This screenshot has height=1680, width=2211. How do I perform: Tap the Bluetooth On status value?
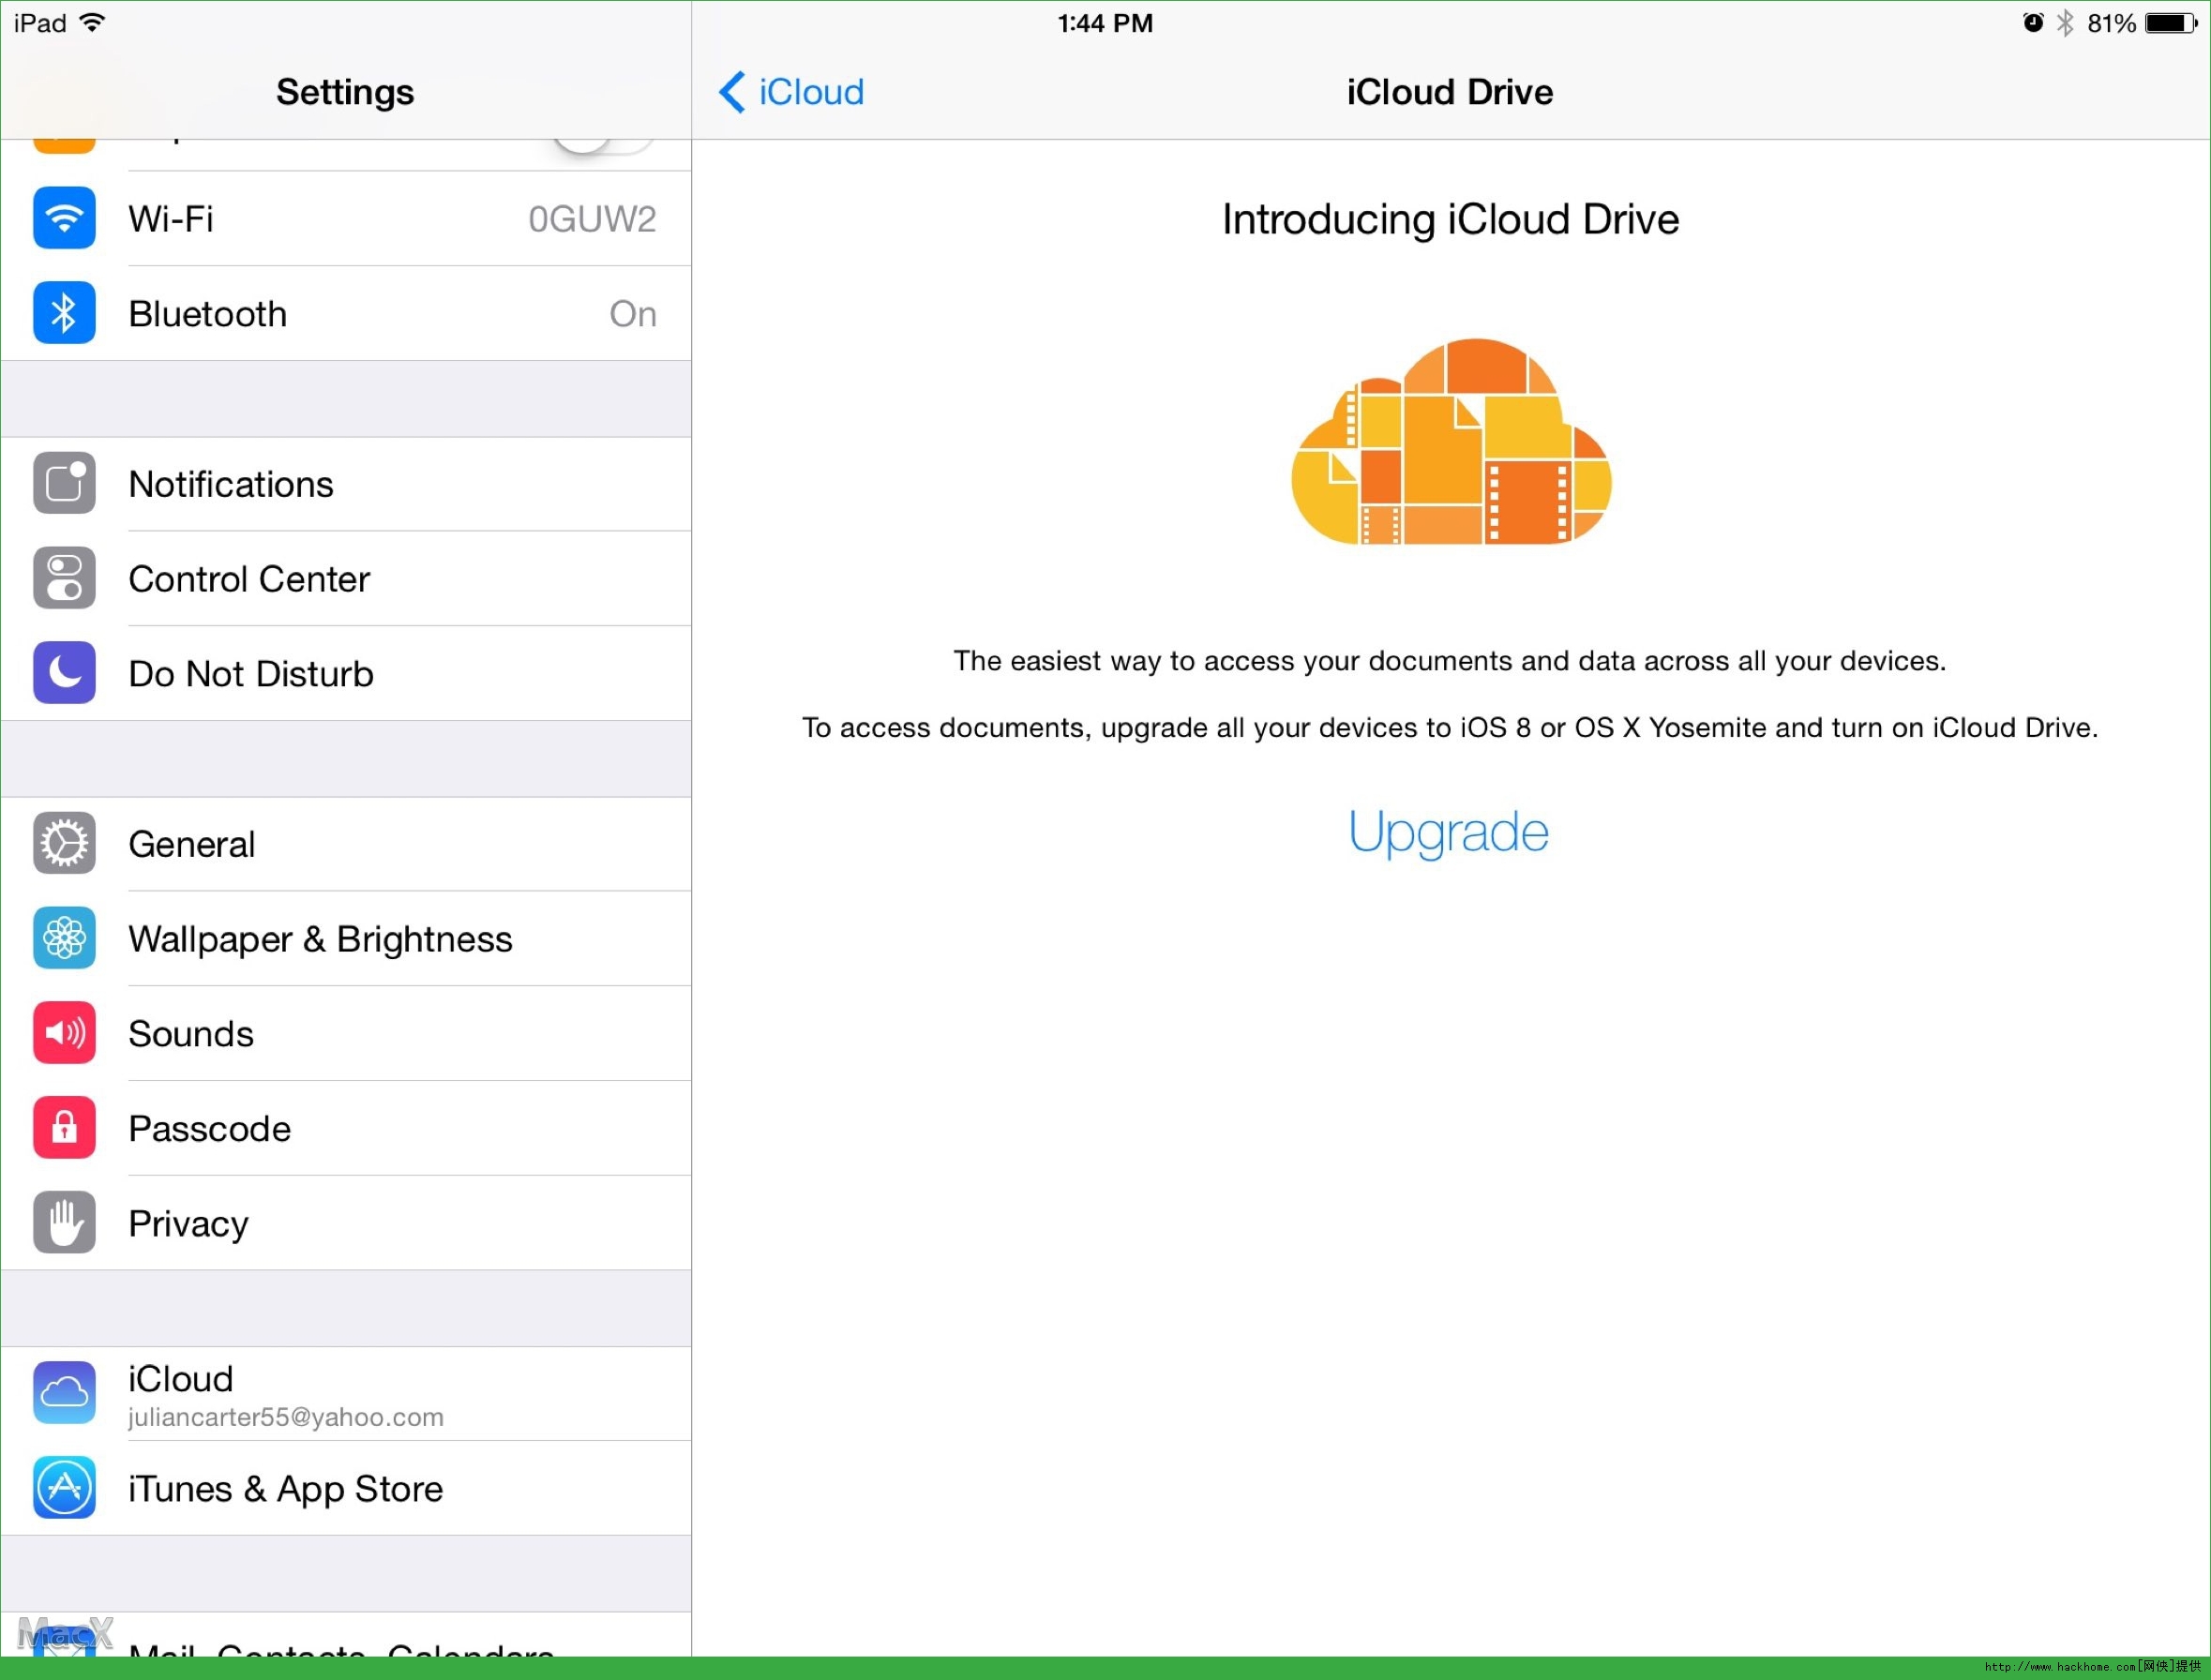click(x=633, y=314)
